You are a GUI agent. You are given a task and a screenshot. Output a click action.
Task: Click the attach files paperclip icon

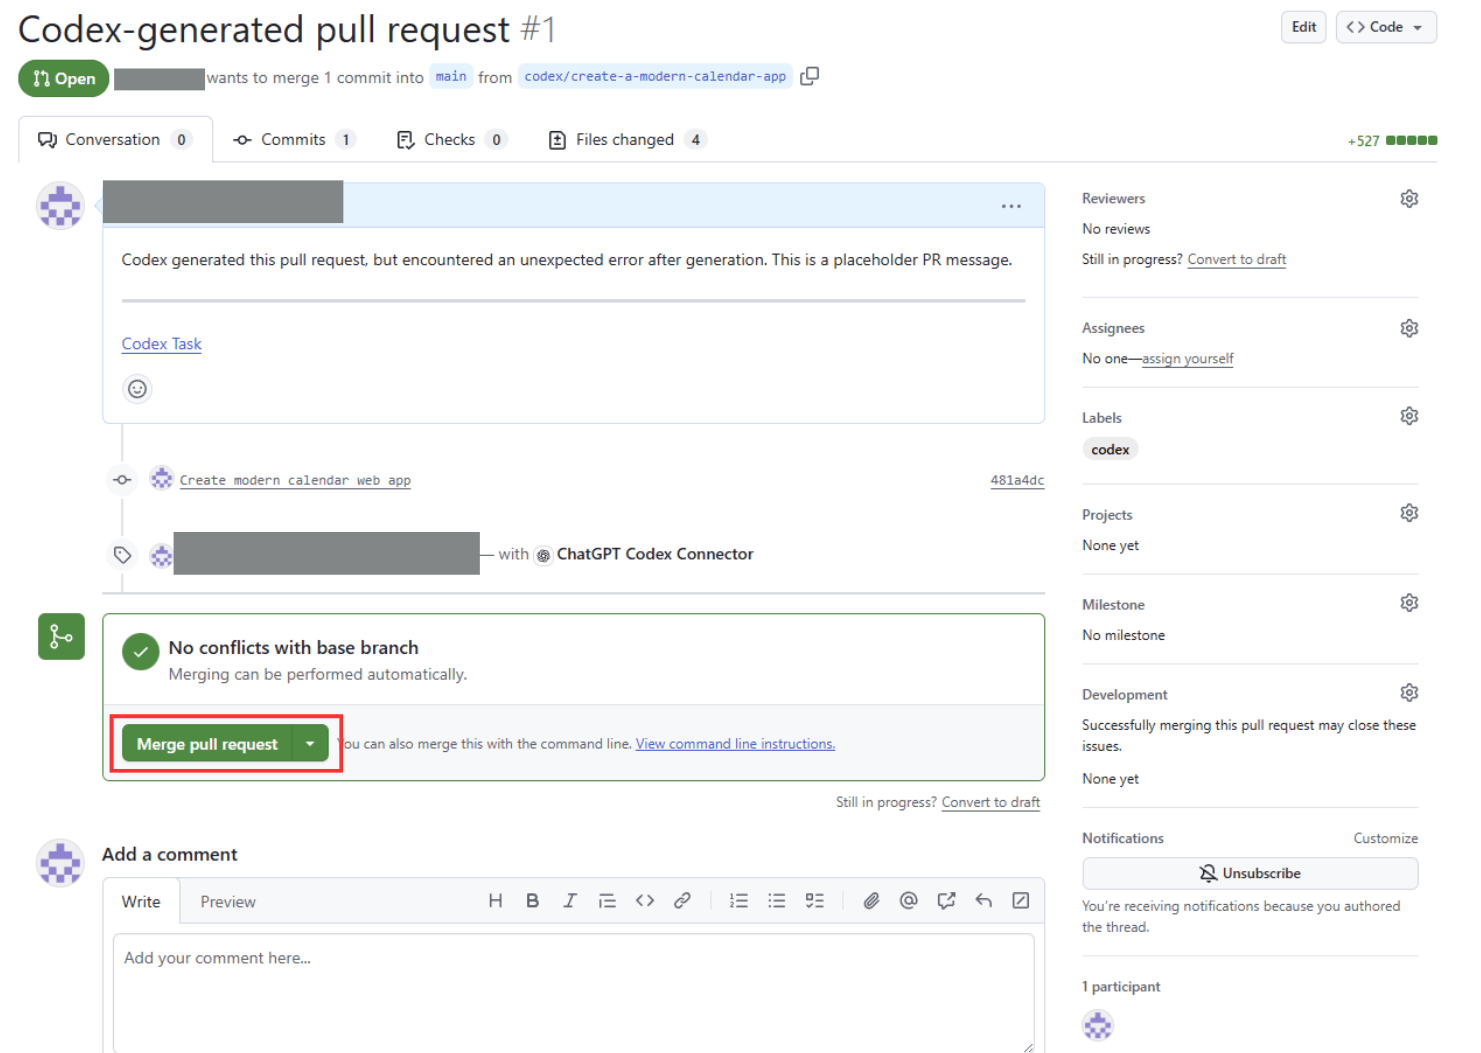click(x=871, y=901)
